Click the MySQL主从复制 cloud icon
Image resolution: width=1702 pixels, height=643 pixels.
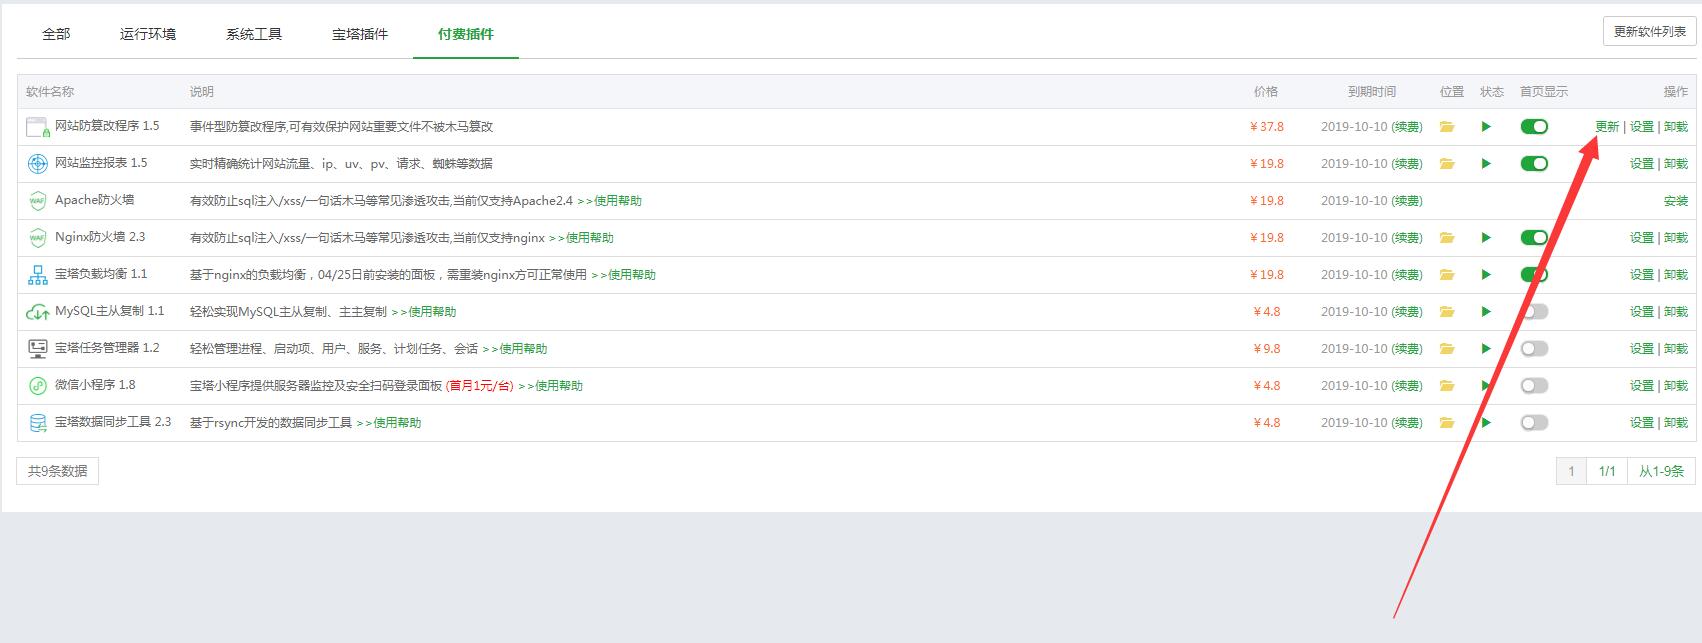(x=38, y=312)
